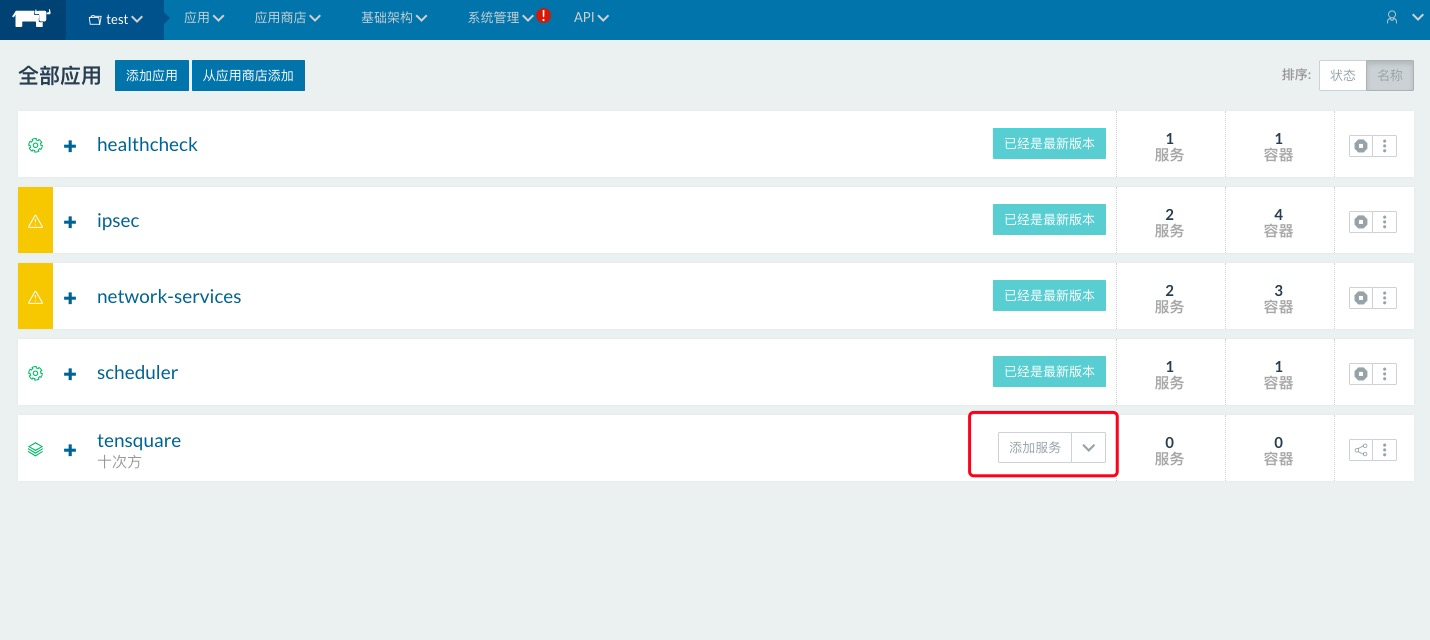Click the red alert badge by 系统管理
The height and width of the screenshot is (640, 1430).
543,15
